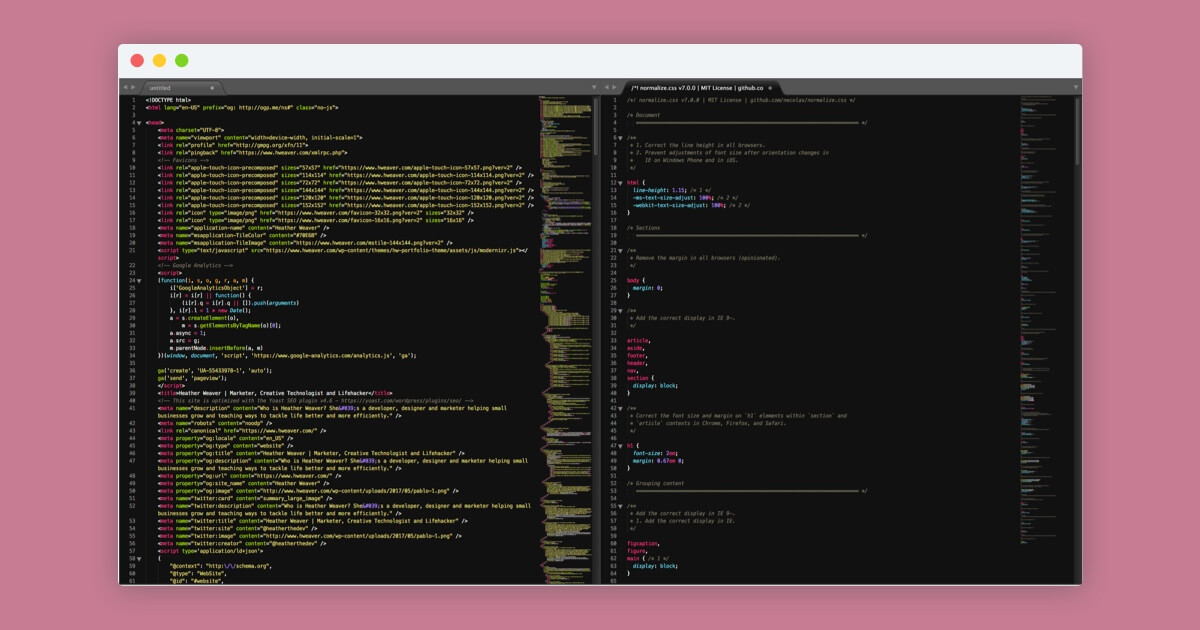Click the 'nav,' selector
The image size is (1200, 630).
[633, 370]
